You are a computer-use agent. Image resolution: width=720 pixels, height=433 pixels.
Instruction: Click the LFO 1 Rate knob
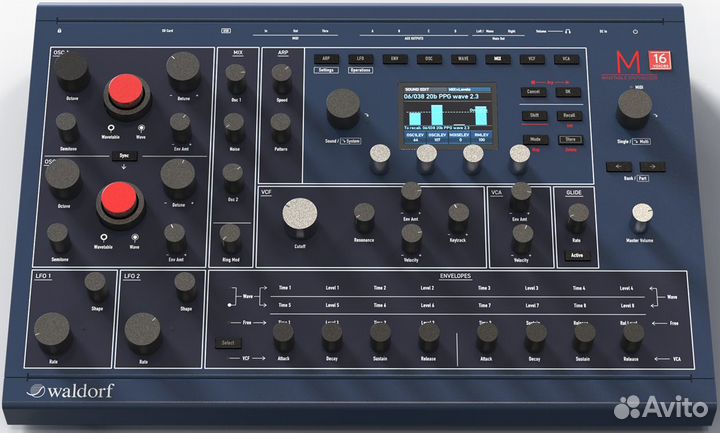52,333
